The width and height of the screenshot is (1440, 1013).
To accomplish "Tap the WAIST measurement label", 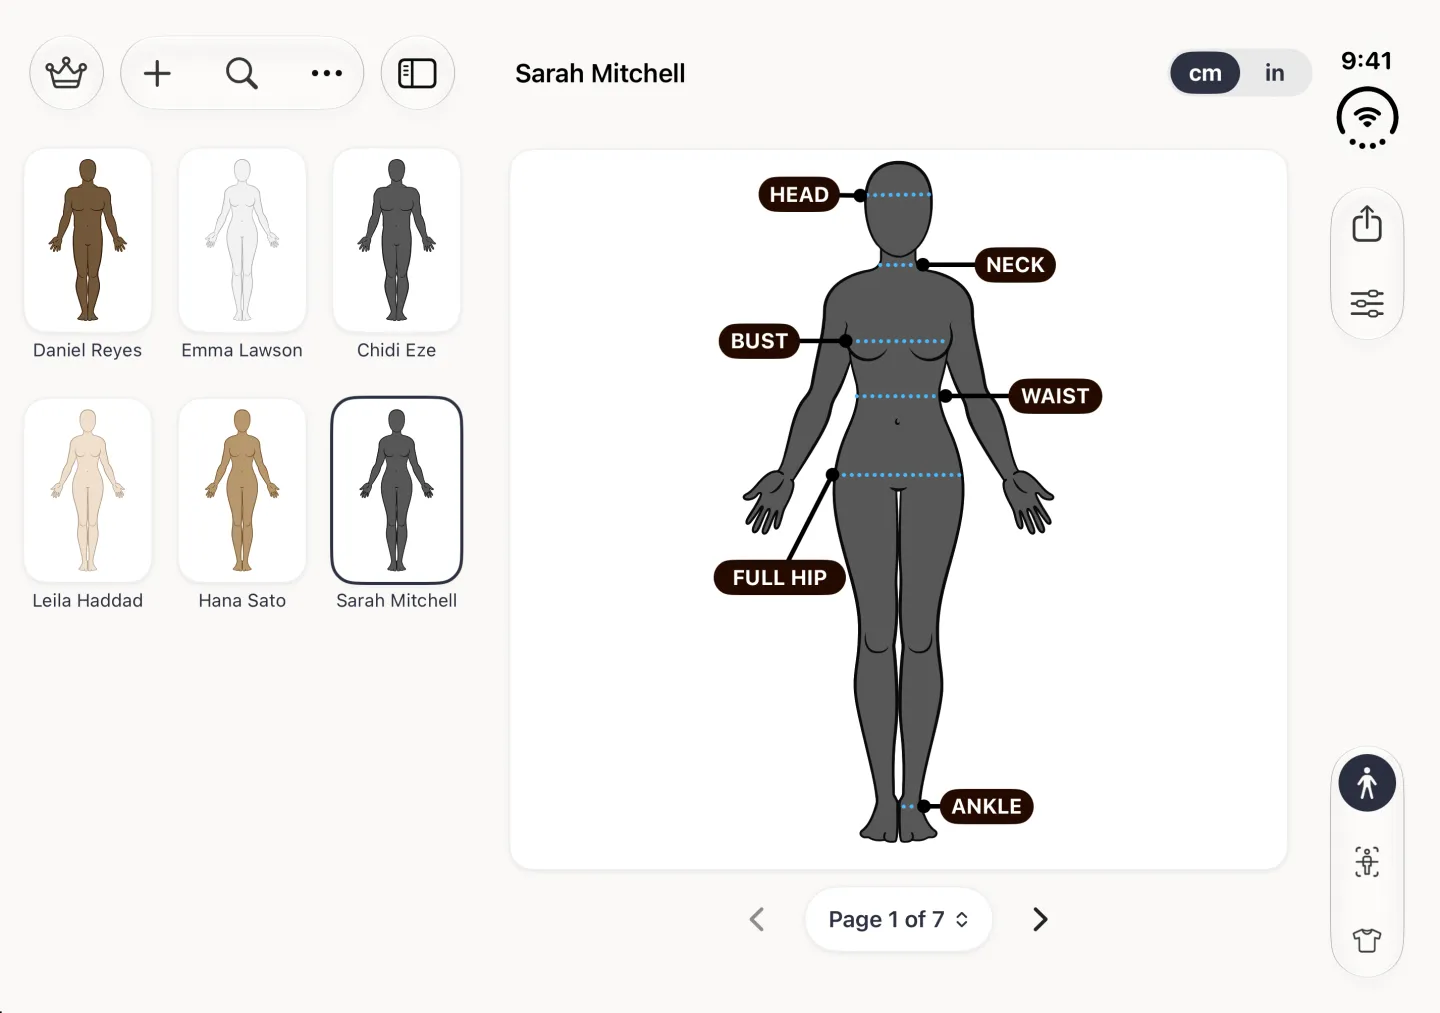I will pos(1055,396).
